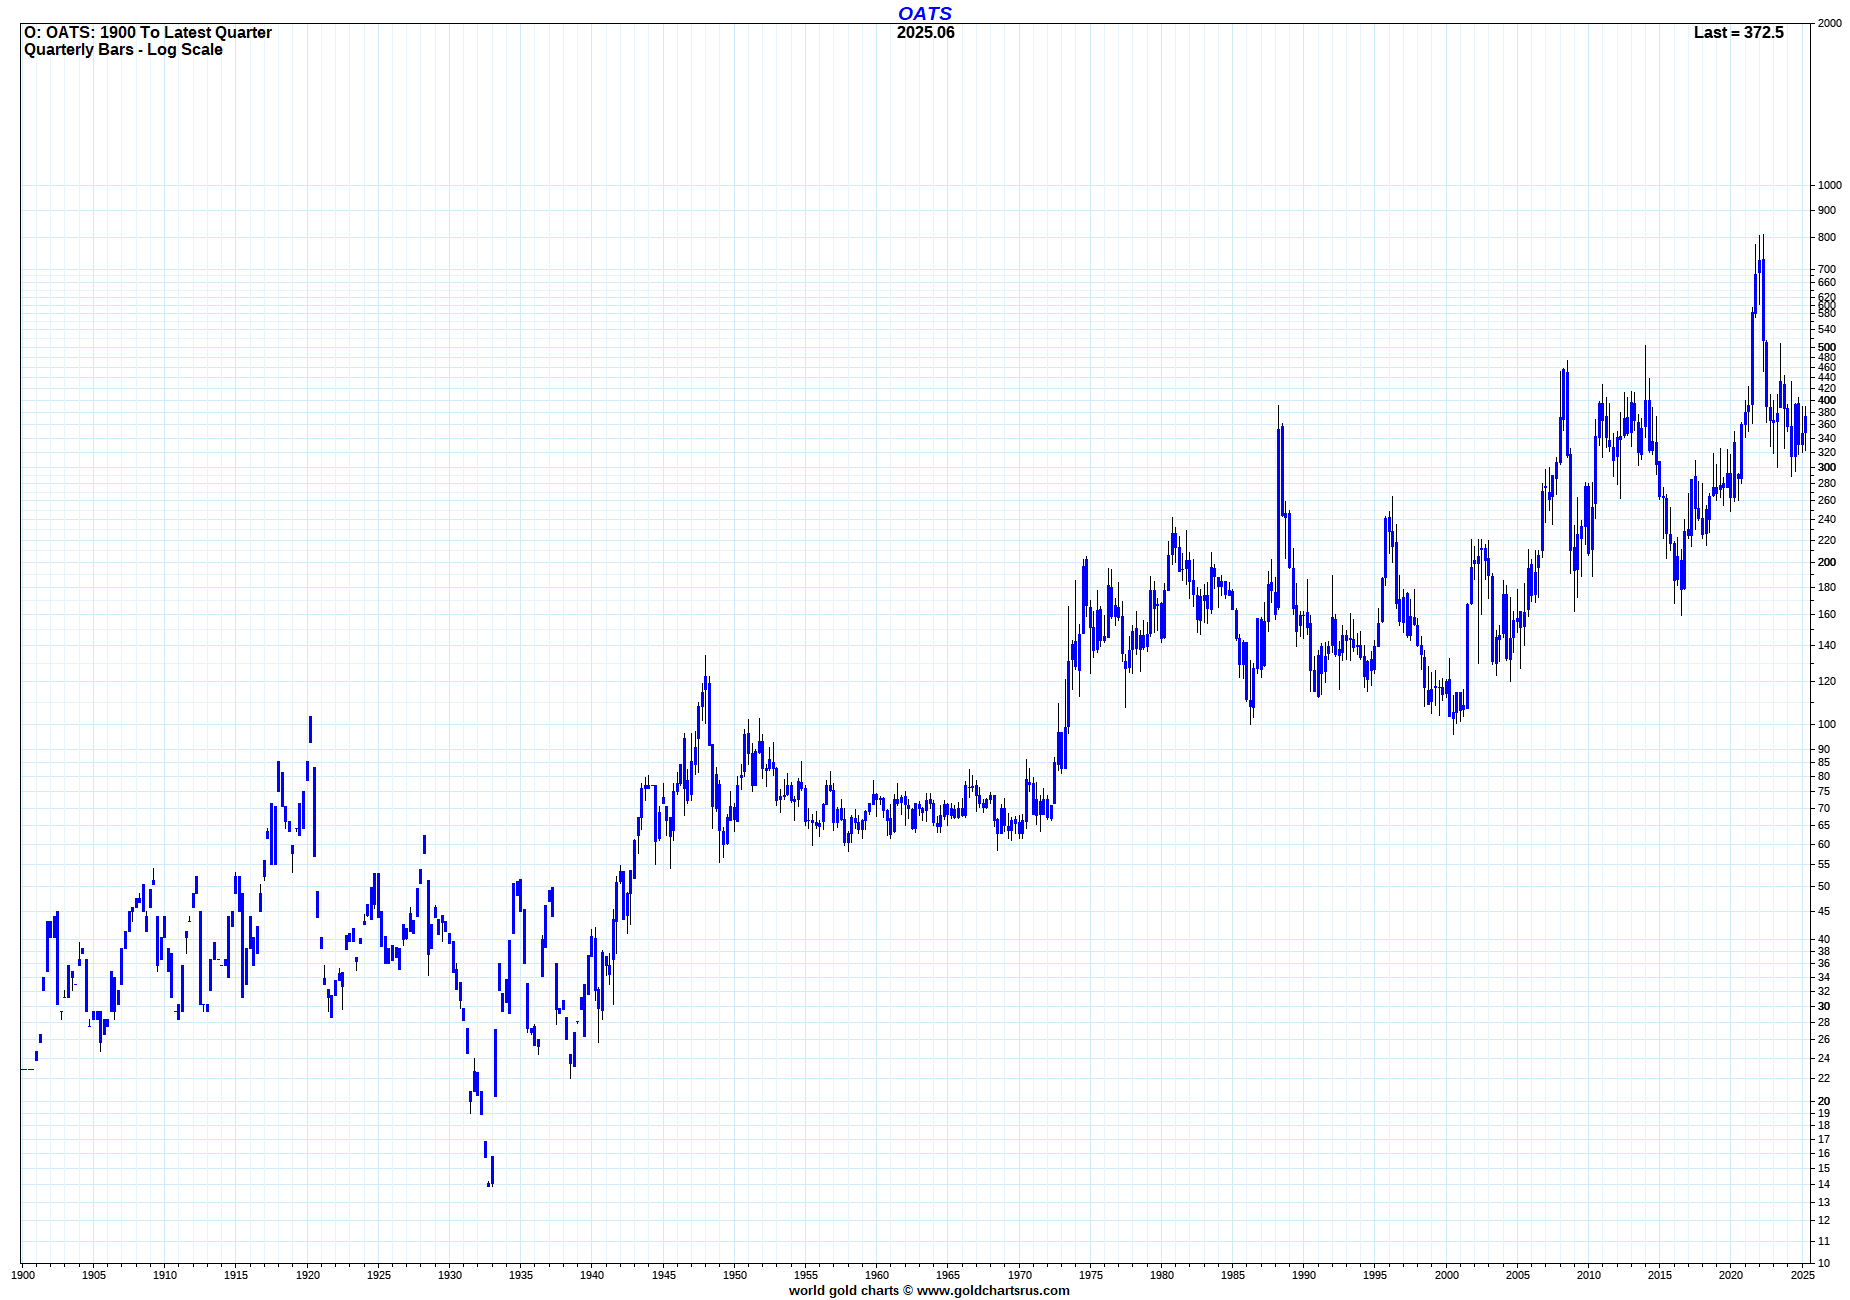This screenshot has width=1850, height=1300.
Task: Click the 1970 x-axis label
Action: click(x=1020, y=1275)
